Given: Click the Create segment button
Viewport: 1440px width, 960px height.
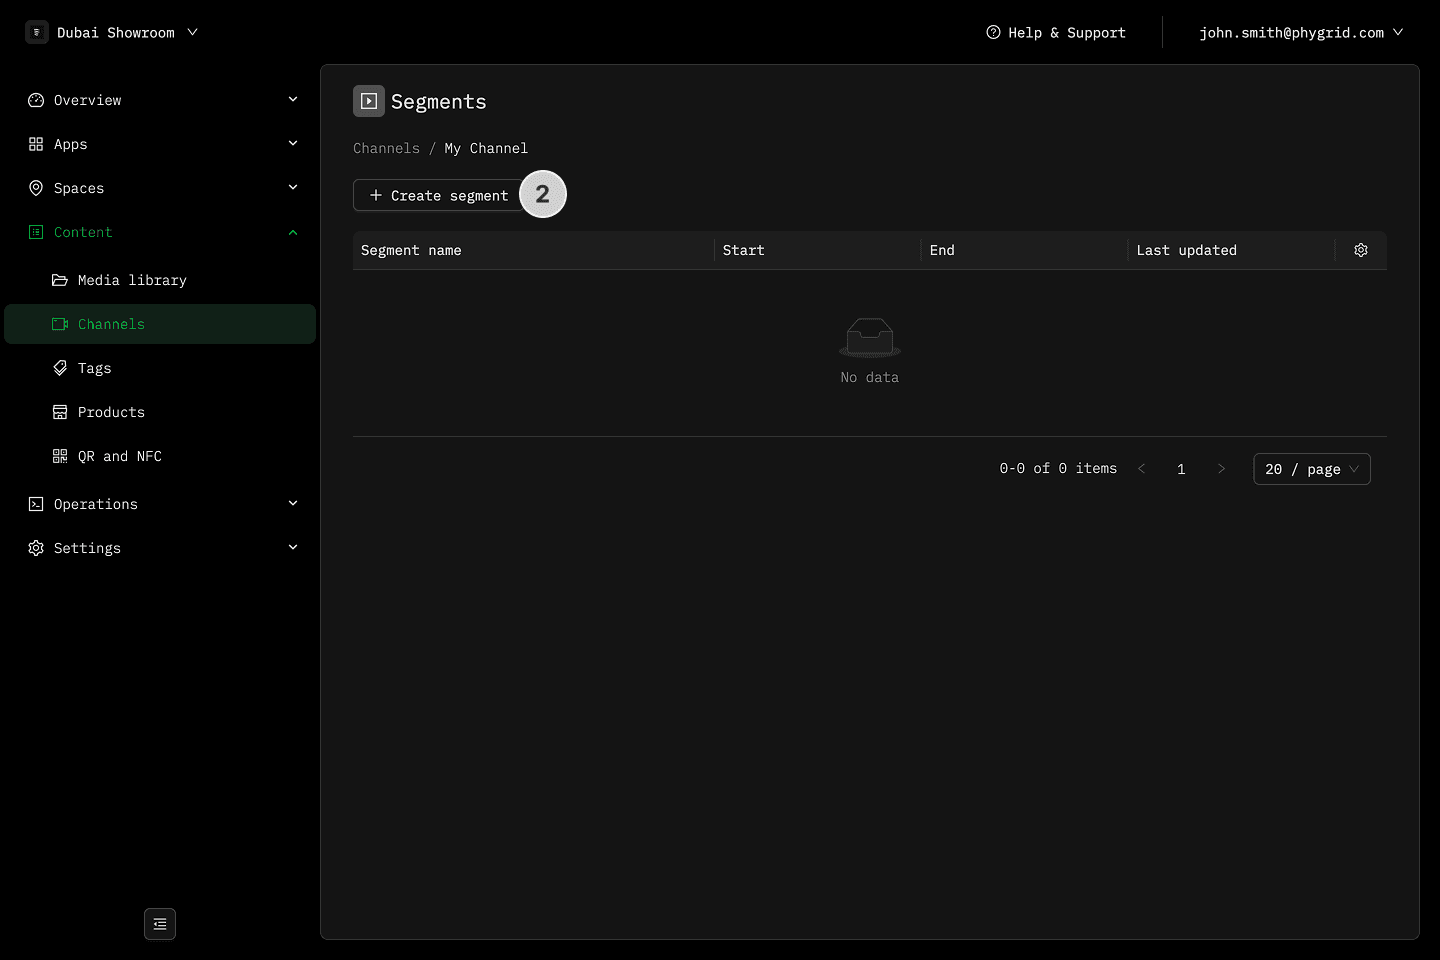Looking at the screenshot, I should (438, 195).
